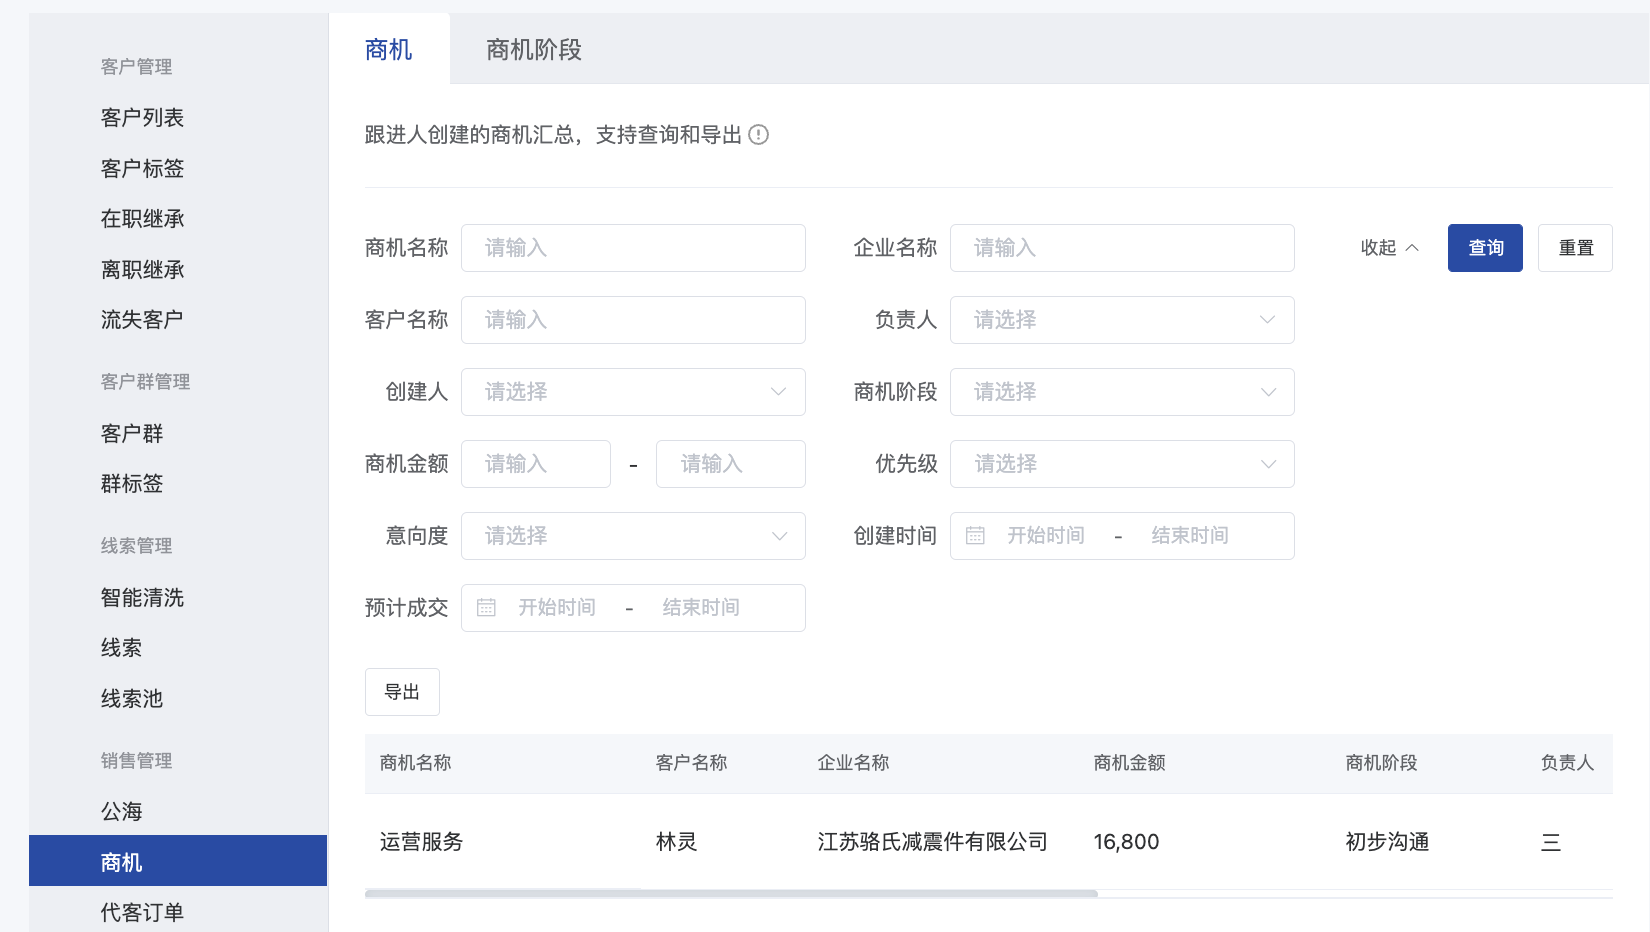The height and width of the screenshot is (932, 1650).
Task: Click the 负责人 column header
Action: point(1568,763)
